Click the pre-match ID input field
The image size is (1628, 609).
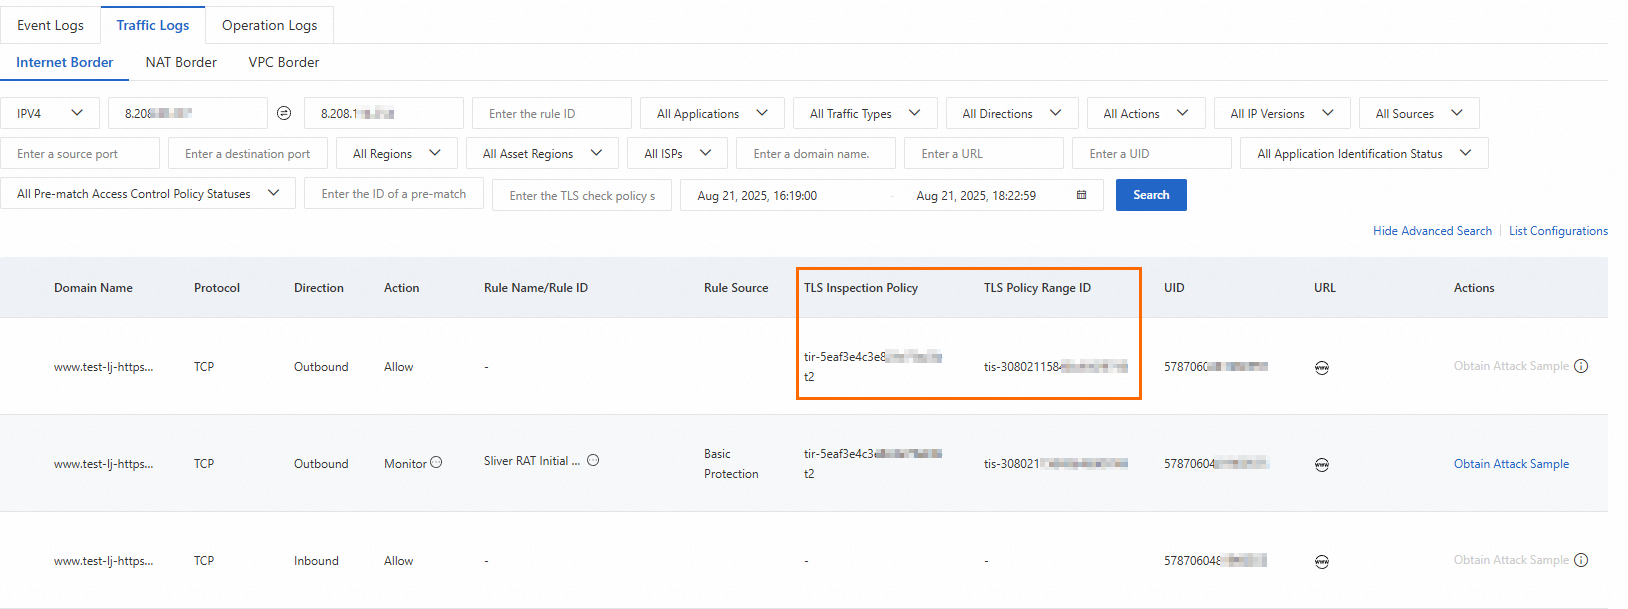[x=394, y=193]
